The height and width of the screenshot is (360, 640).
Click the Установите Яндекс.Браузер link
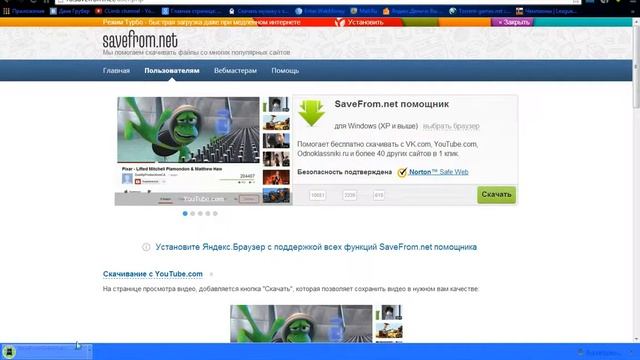pyautogui.click(x=316, y=247)
